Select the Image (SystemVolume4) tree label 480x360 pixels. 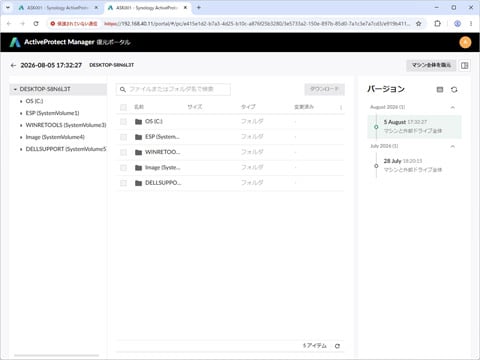[x=55, y=137]
